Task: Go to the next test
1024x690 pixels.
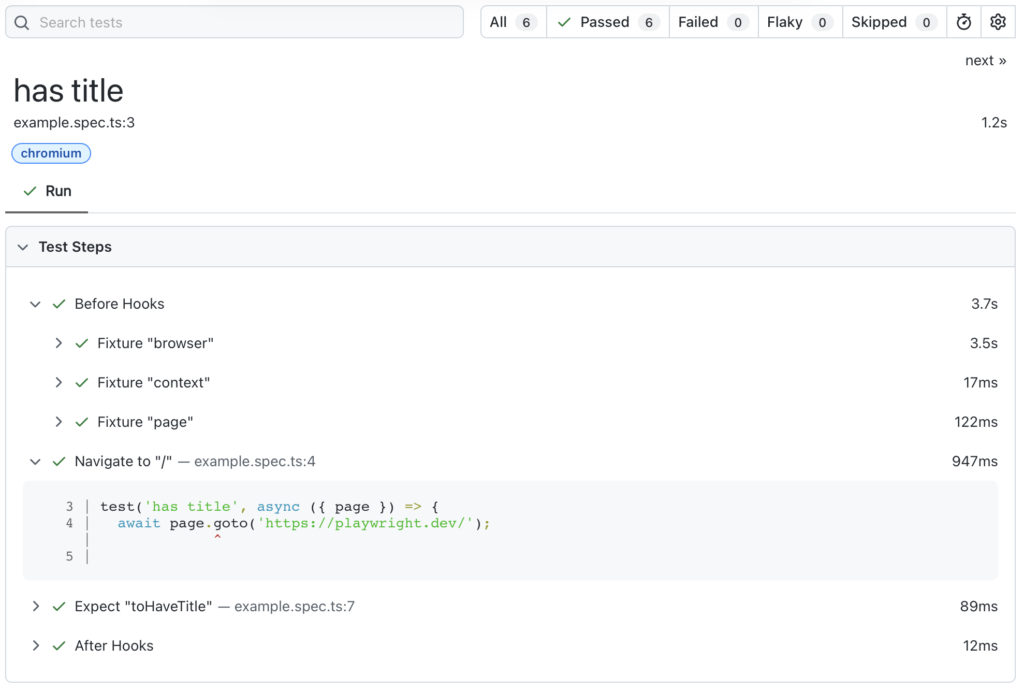Action: pyautogui.click(x=985, y=61)
